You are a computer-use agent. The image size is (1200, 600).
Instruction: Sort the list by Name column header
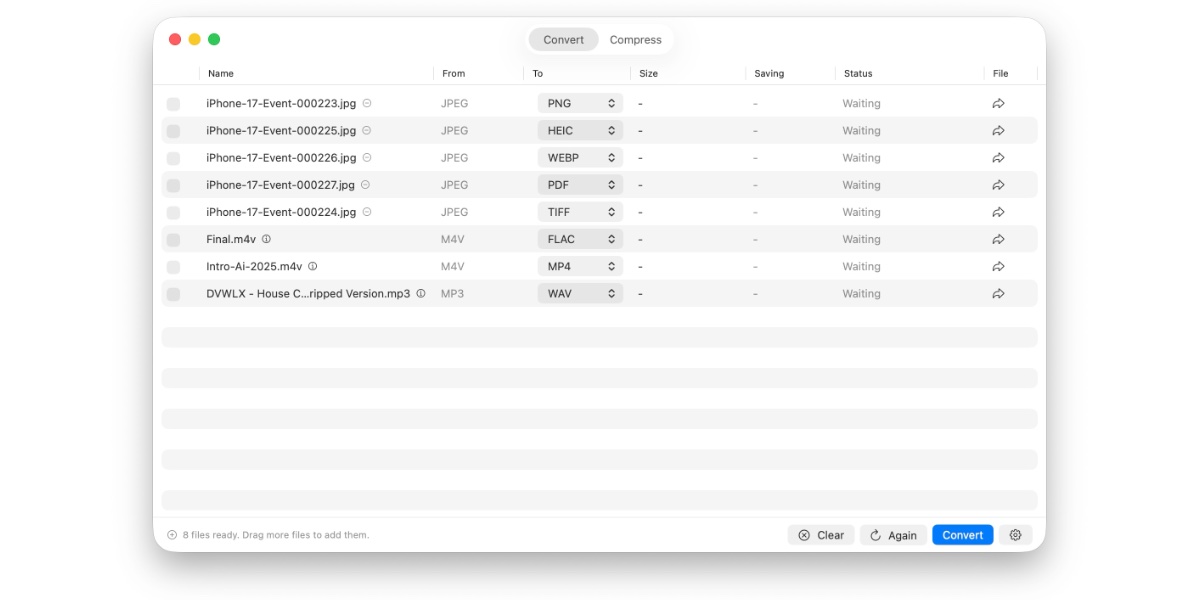[x=221, y=74]
